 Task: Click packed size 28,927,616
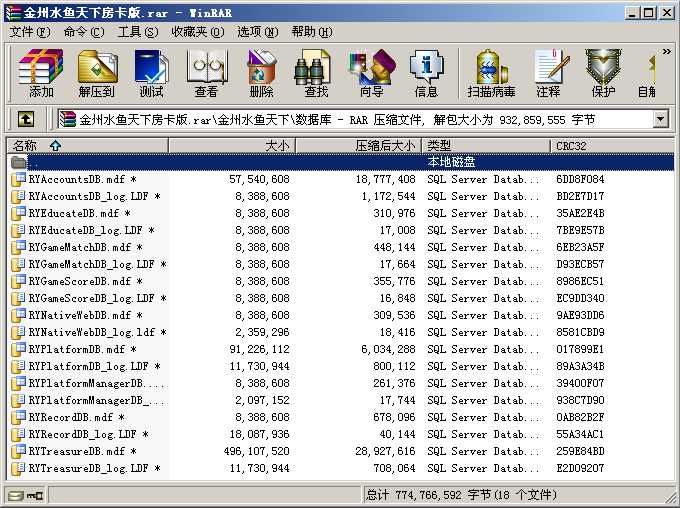click(x=385, y=451)
